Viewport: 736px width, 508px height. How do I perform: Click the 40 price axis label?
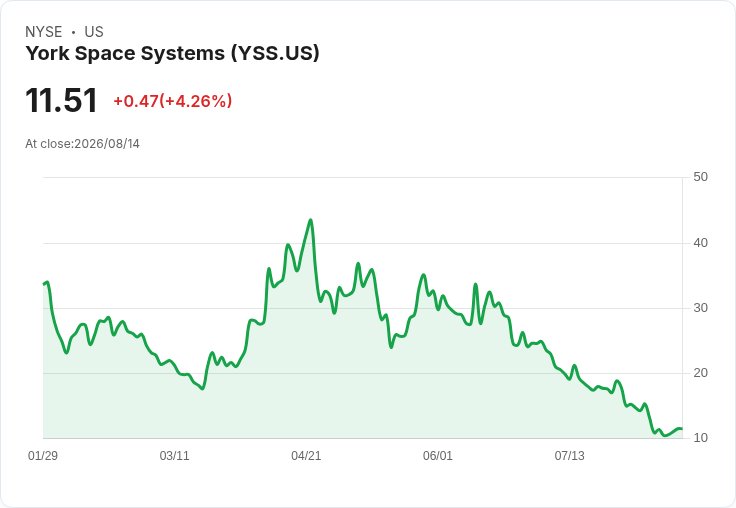700,243
